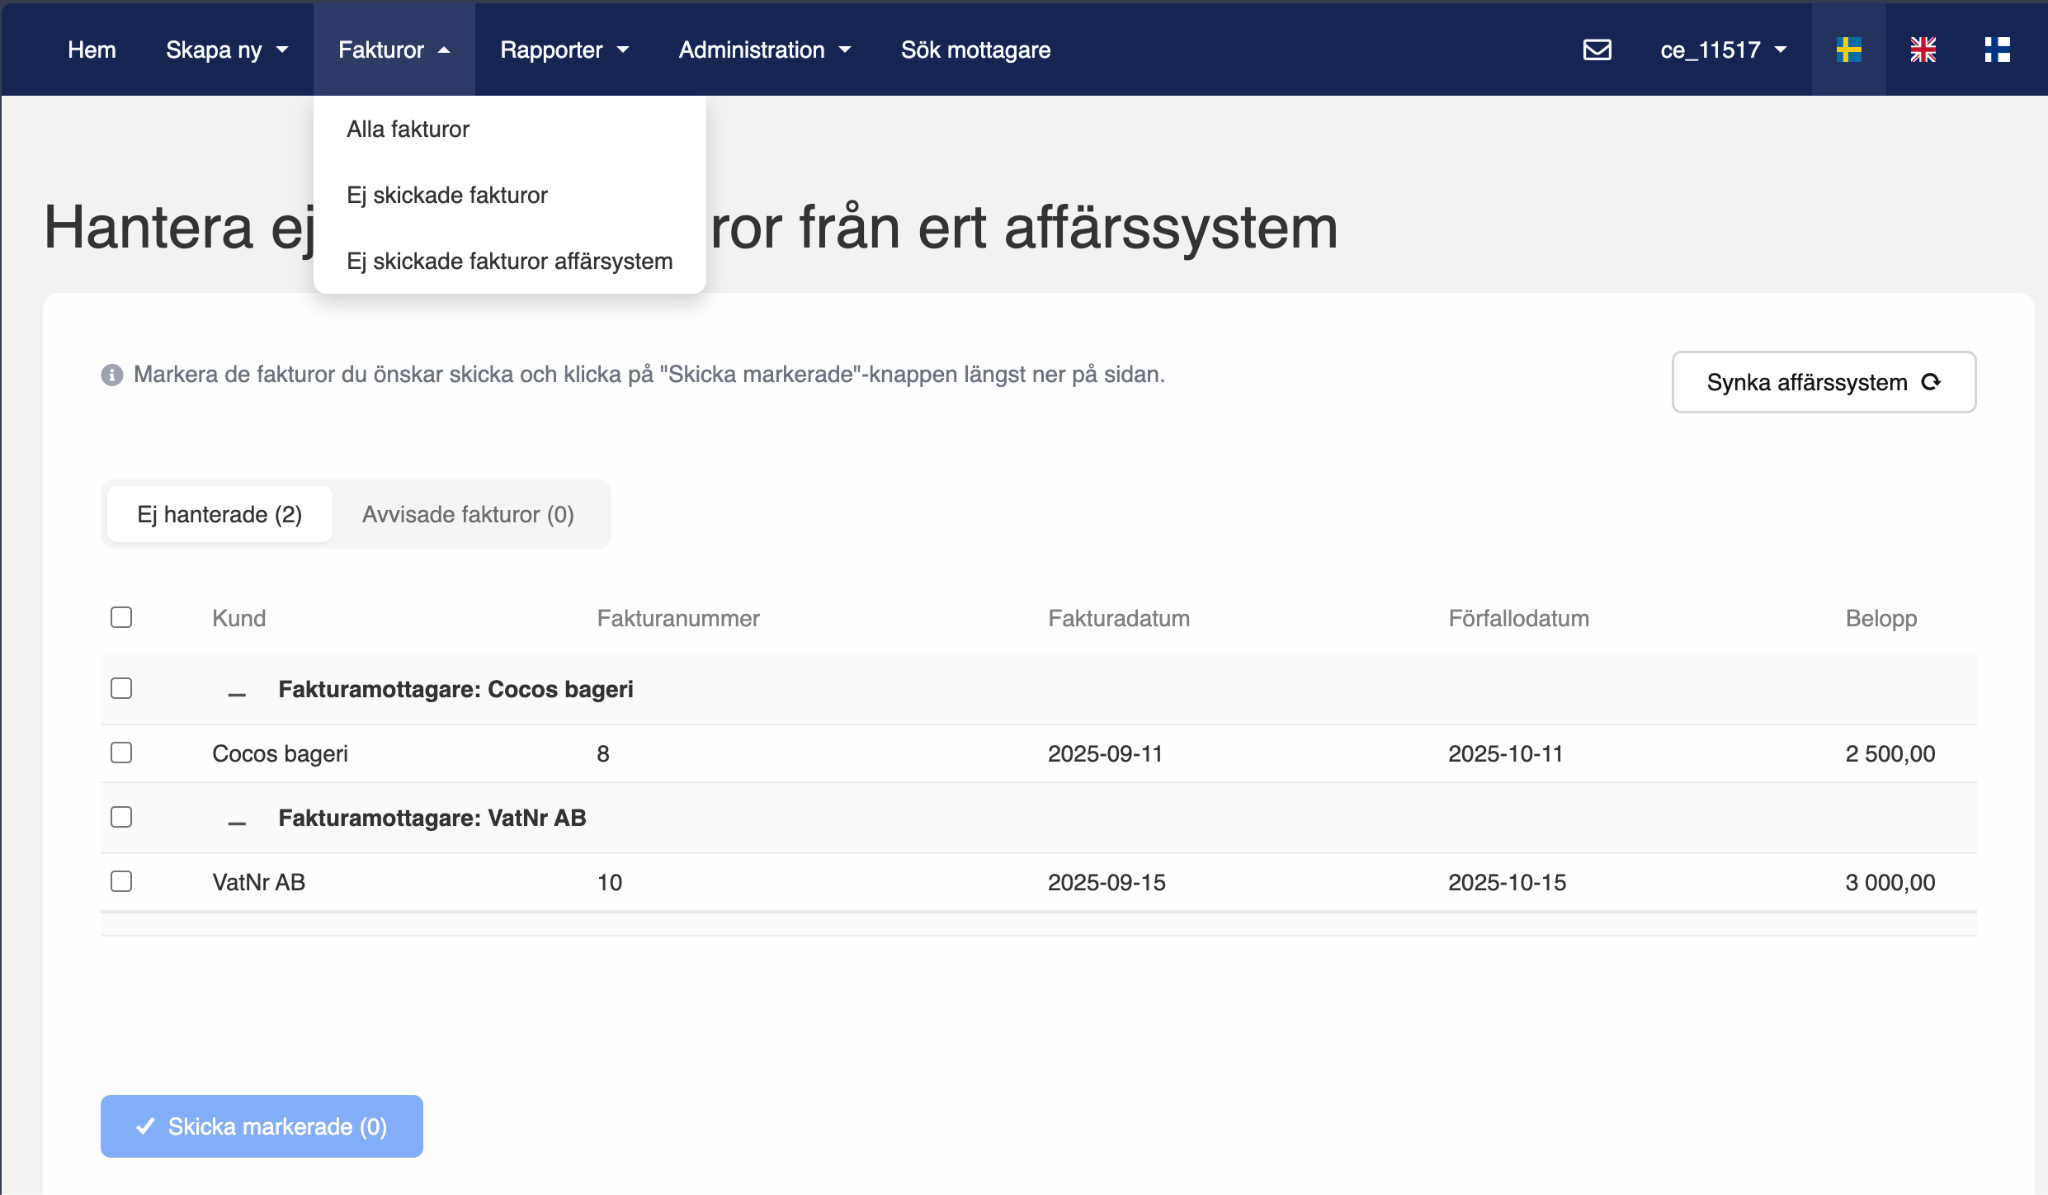Choose Alla fakturor from the menu

(408, 129)
